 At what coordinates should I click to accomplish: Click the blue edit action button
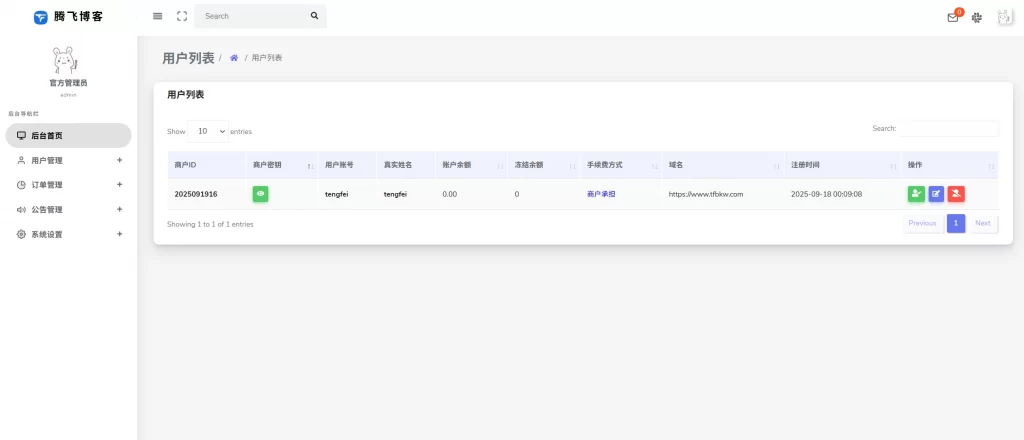(x=936, y=194)
